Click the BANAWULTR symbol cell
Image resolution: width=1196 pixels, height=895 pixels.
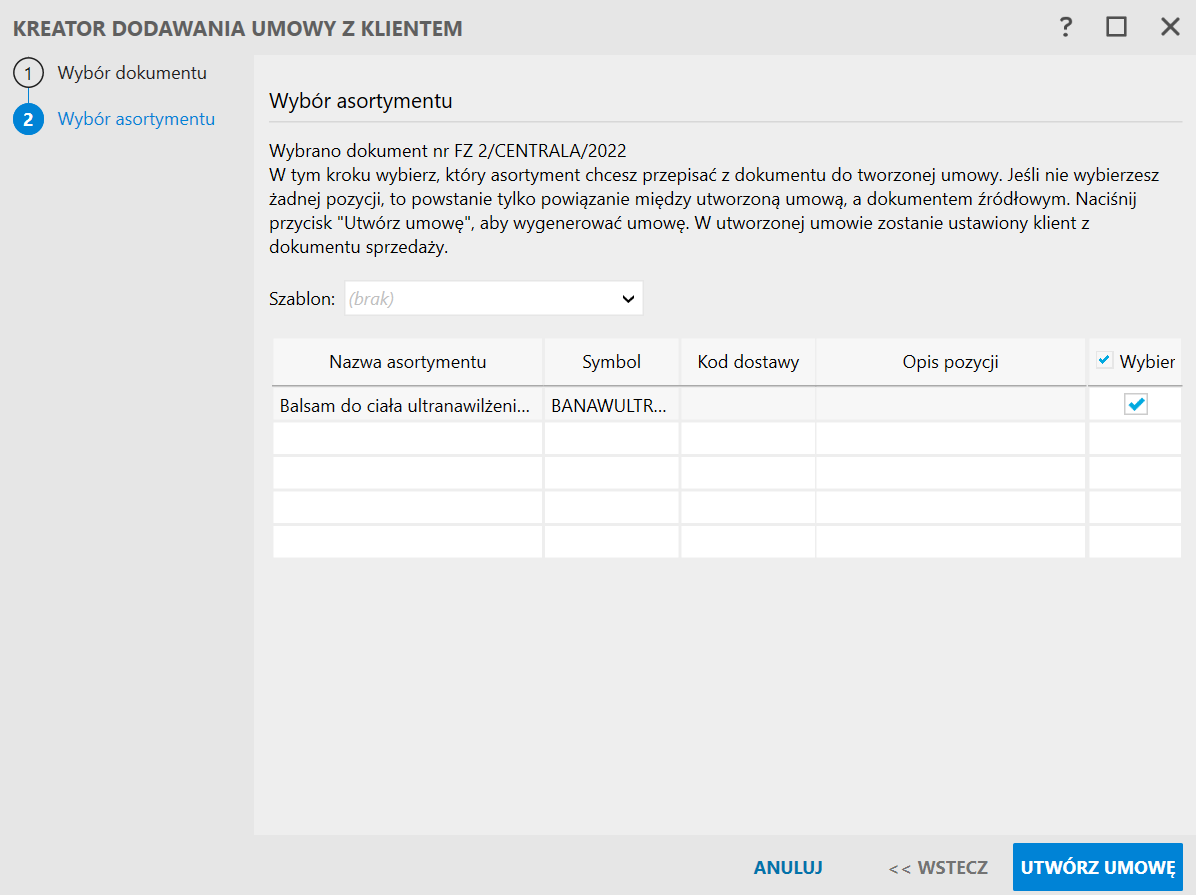(x=611, y=405)
